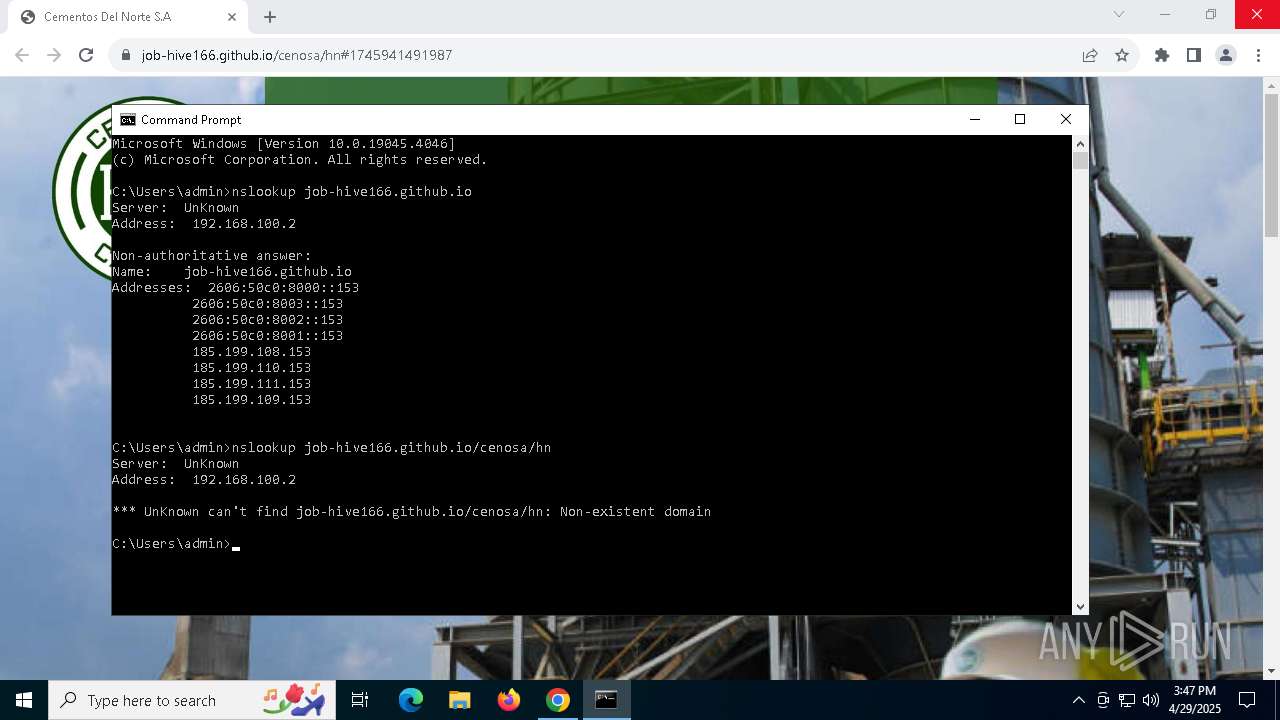Image resolution: width=1280 pixels, height=720 pixels.
Task: Click the Chrome address bar URL
Action: (x=297, y=55)
